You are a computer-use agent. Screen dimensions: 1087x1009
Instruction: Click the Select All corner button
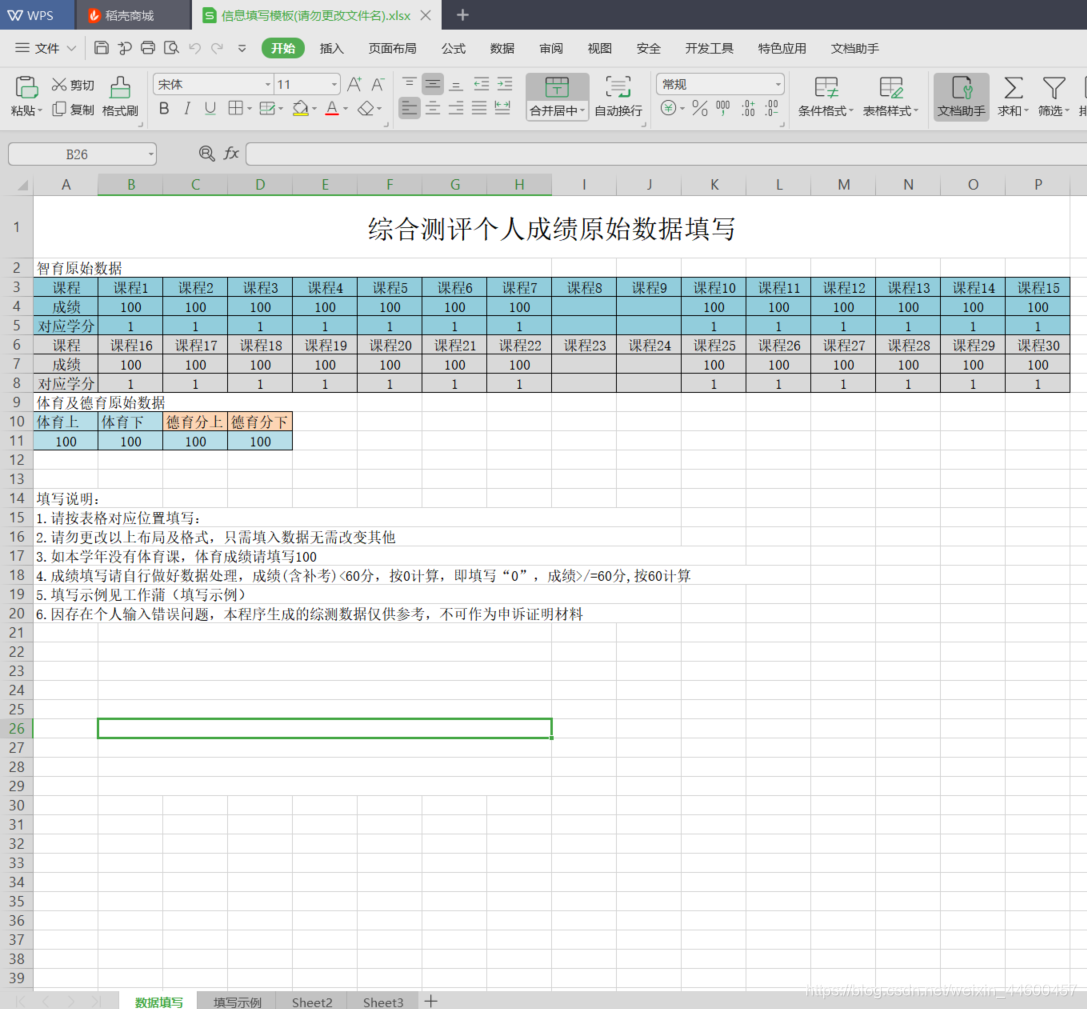pos(22,185)
